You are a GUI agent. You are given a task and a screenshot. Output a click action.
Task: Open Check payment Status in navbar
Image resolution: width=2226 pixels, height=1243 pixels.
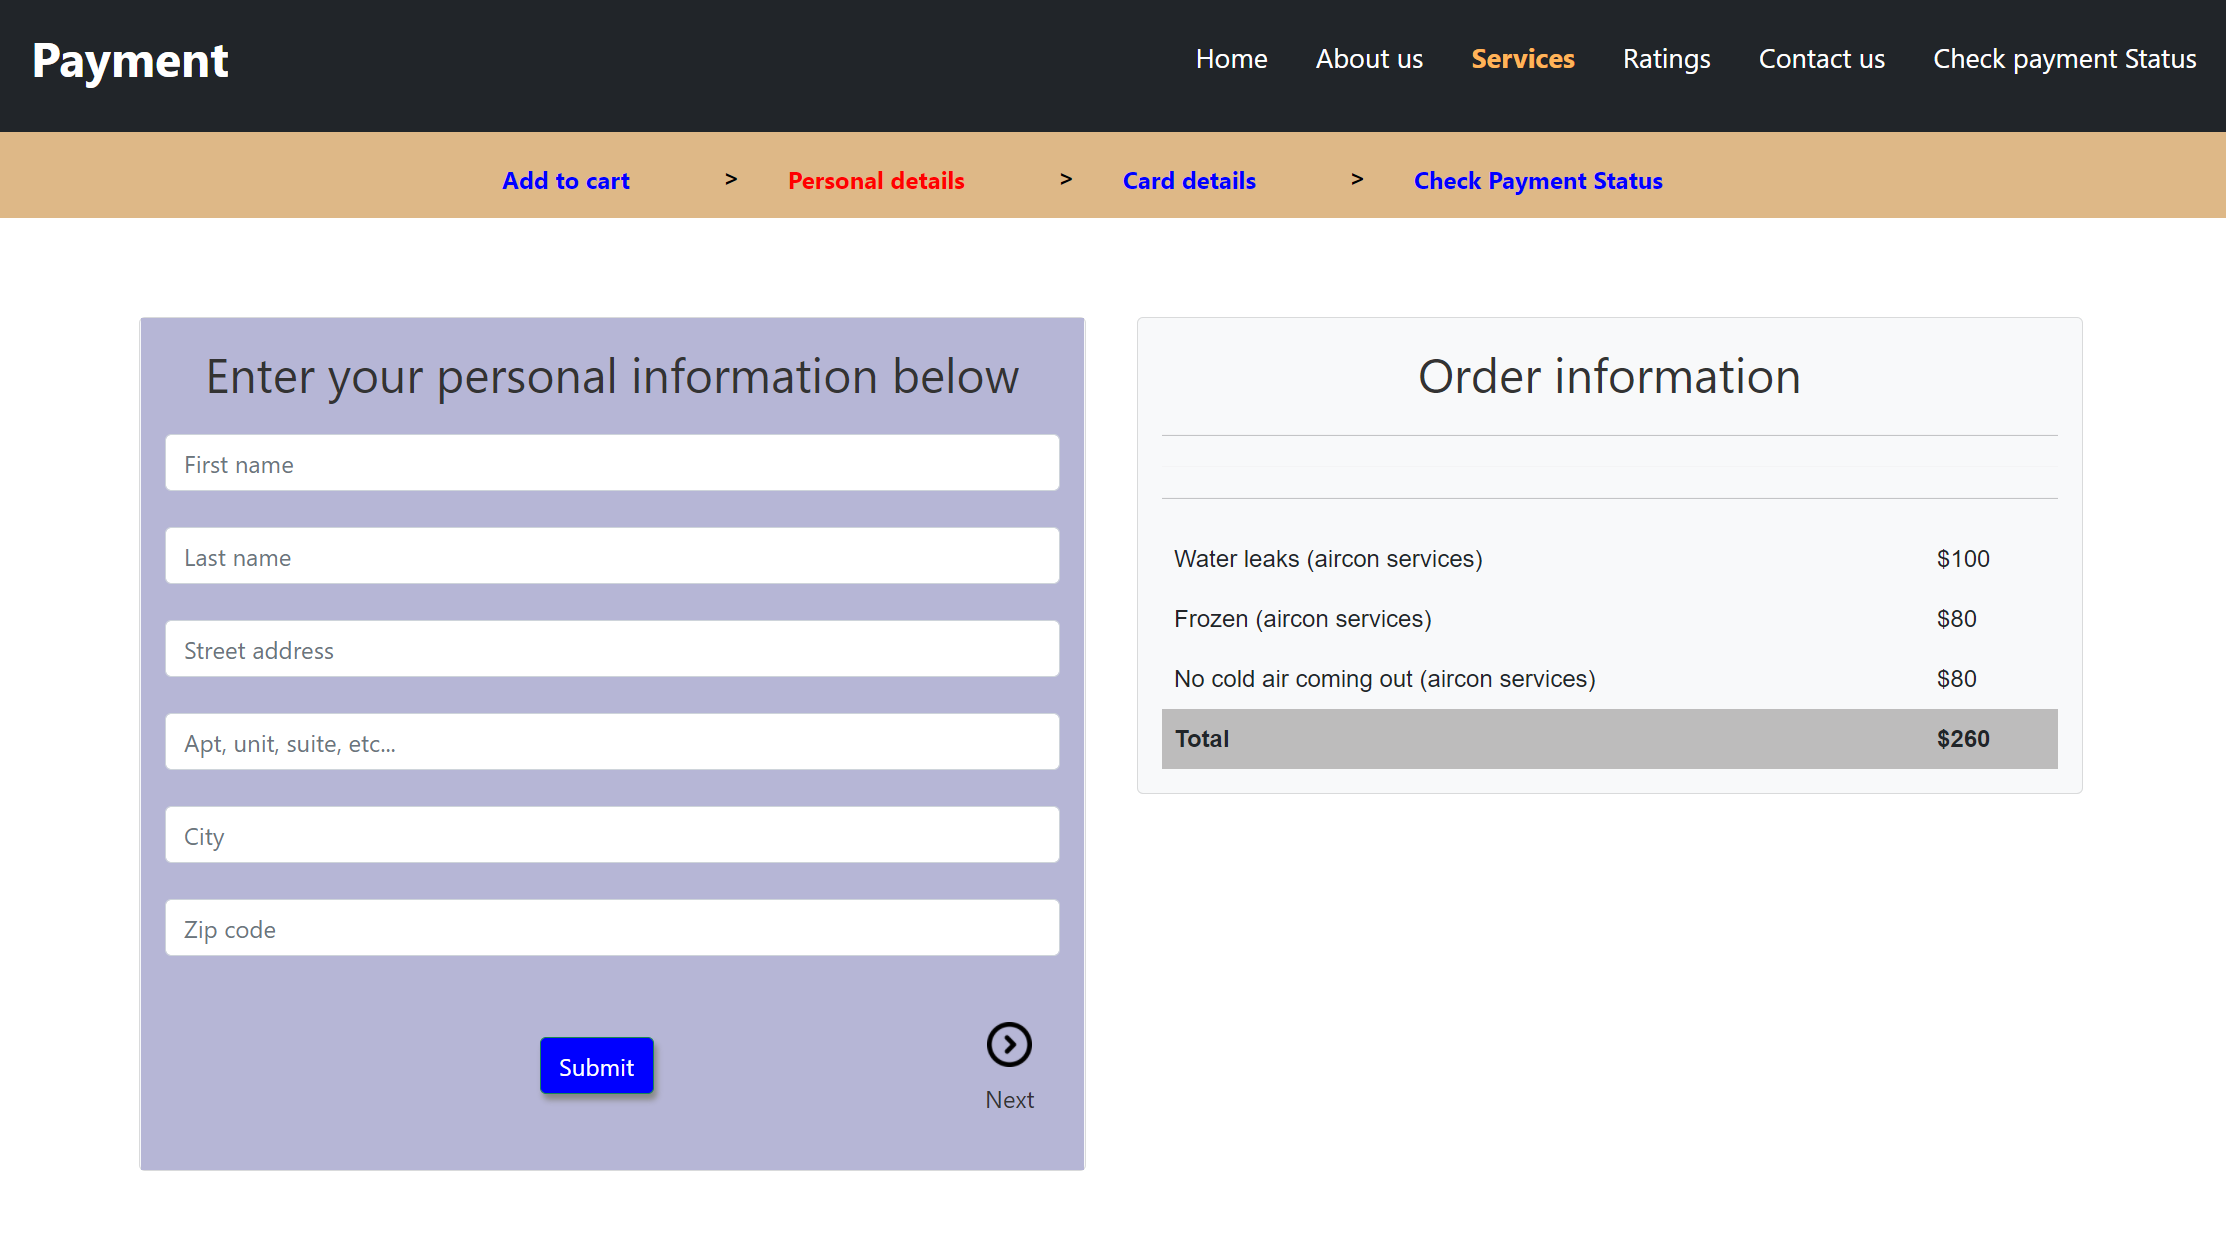pyautogui.click(x=2064, y=59)
